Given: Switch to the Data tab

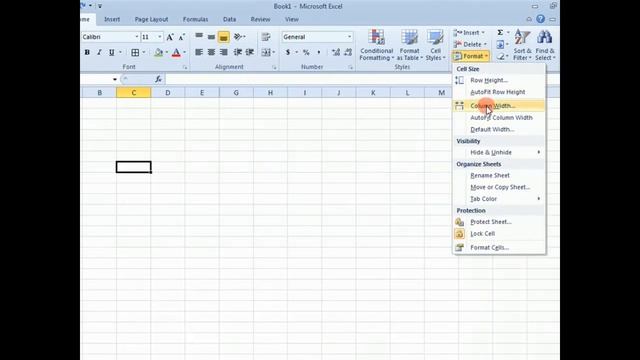Looking at the screenshot, I should point(229,19).
